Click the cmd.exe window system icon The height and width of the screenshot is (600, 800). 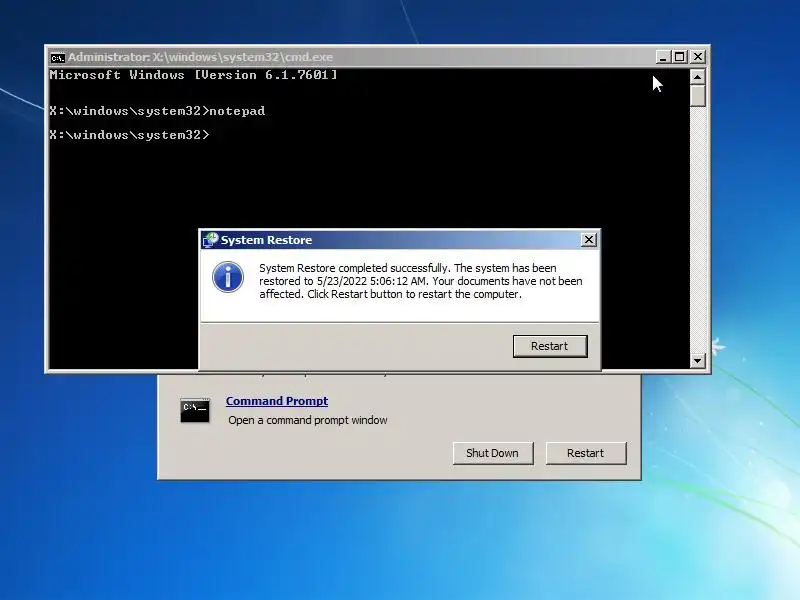click(58, 58)
